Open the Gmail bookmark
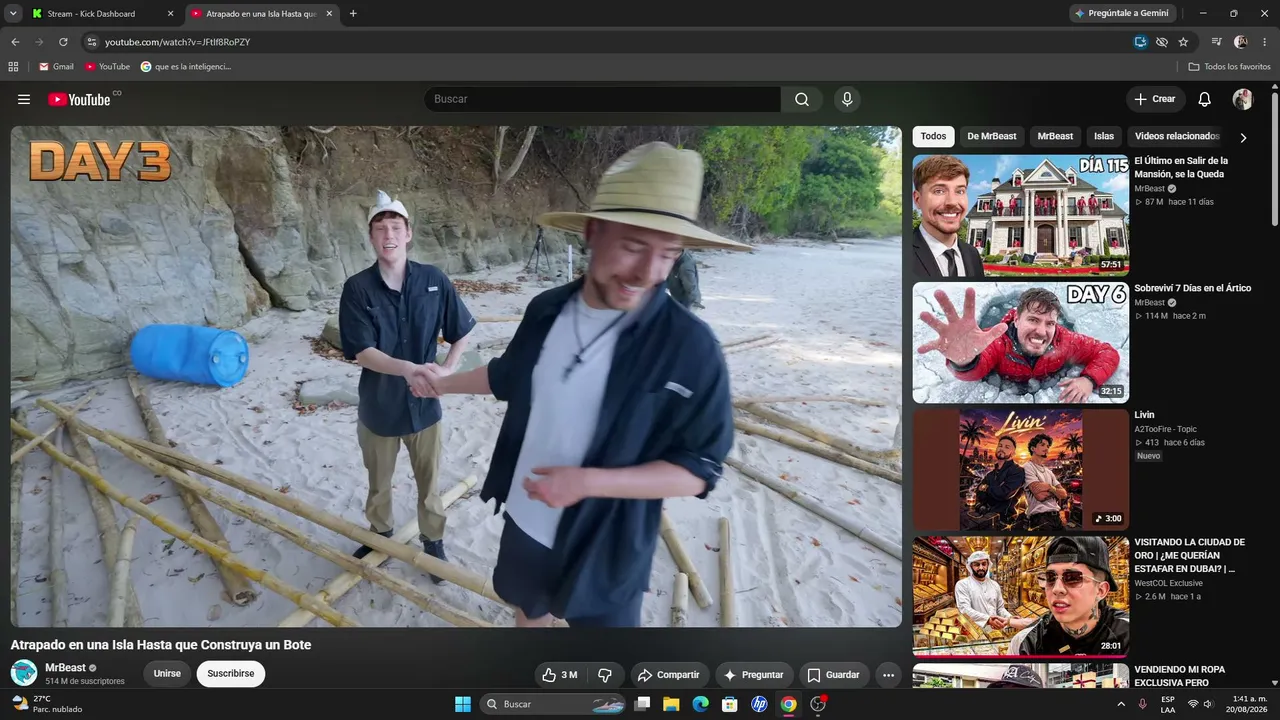The width and height of the screenshot is (1280, 720). pos(56,67)
